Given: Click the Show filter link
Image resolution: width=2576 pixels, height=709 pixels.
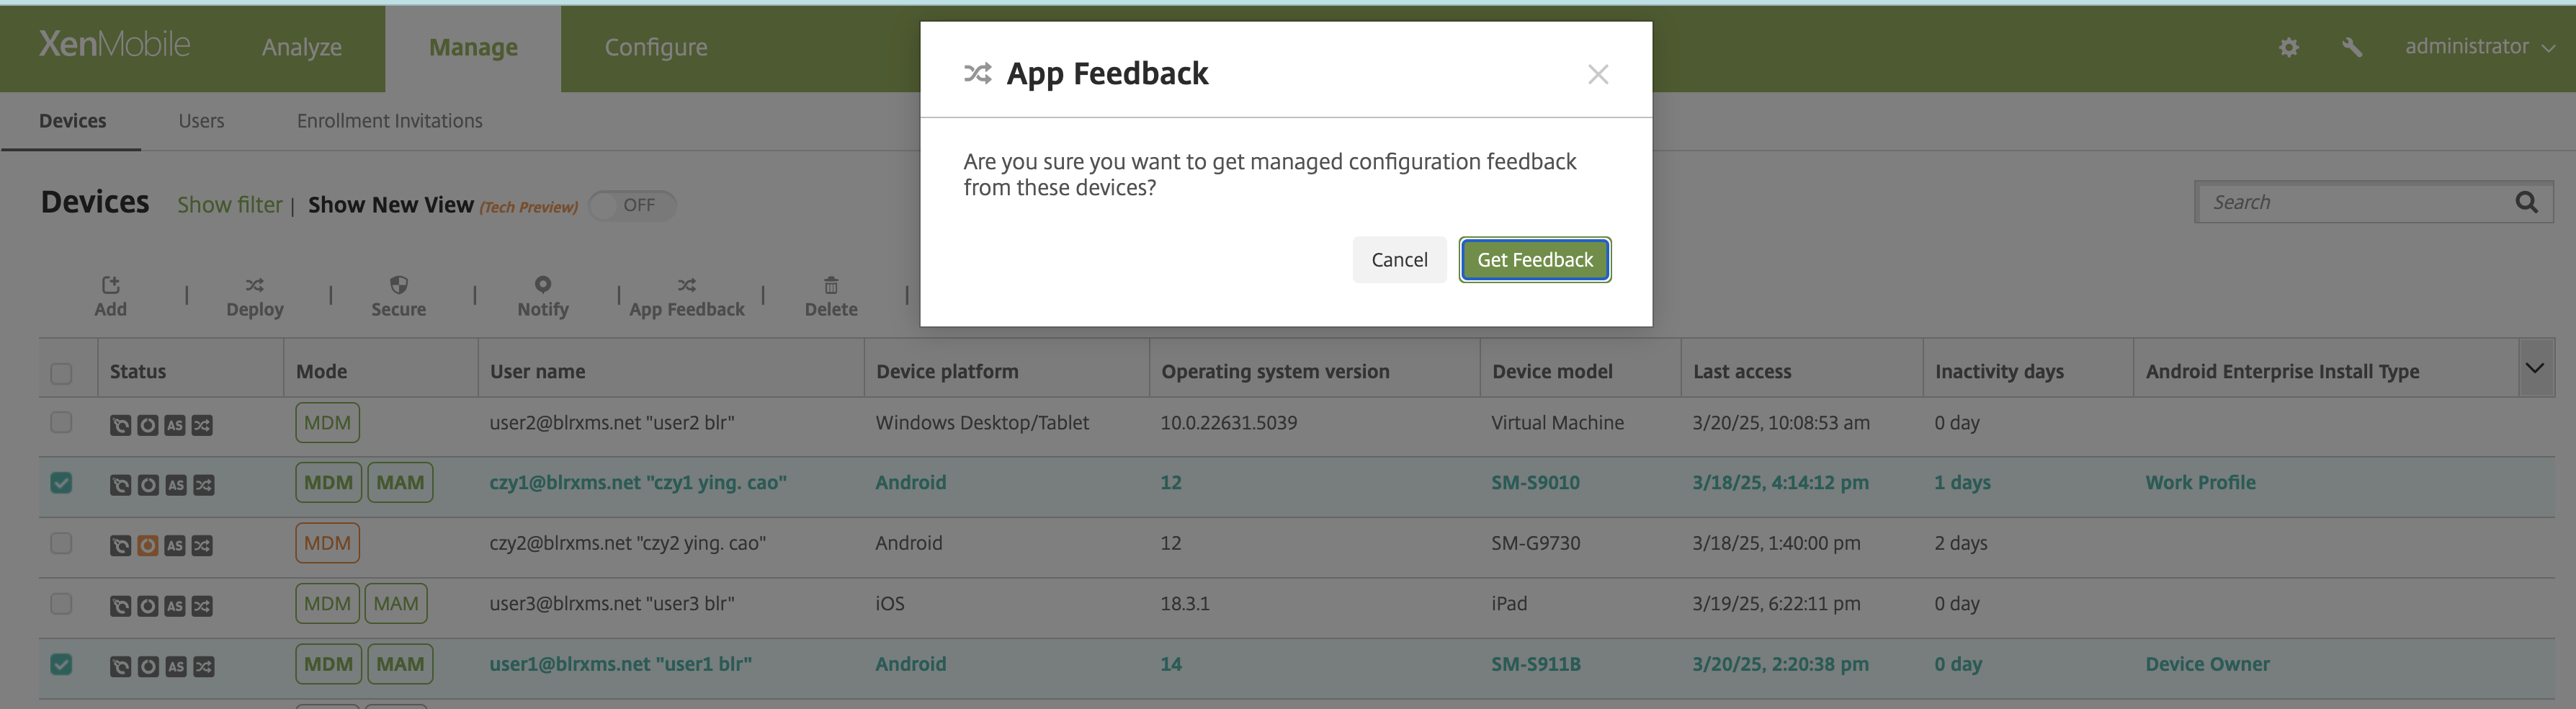Looking at the screenshot, I should [x=229, y=205].
